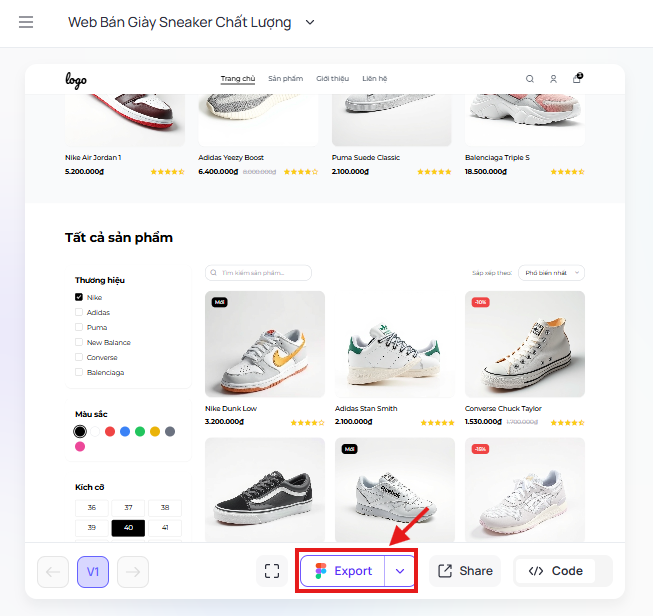Expand the project title dropdown chevron
The height and width of the screenshot is (616, 653).
coord(309,22)
